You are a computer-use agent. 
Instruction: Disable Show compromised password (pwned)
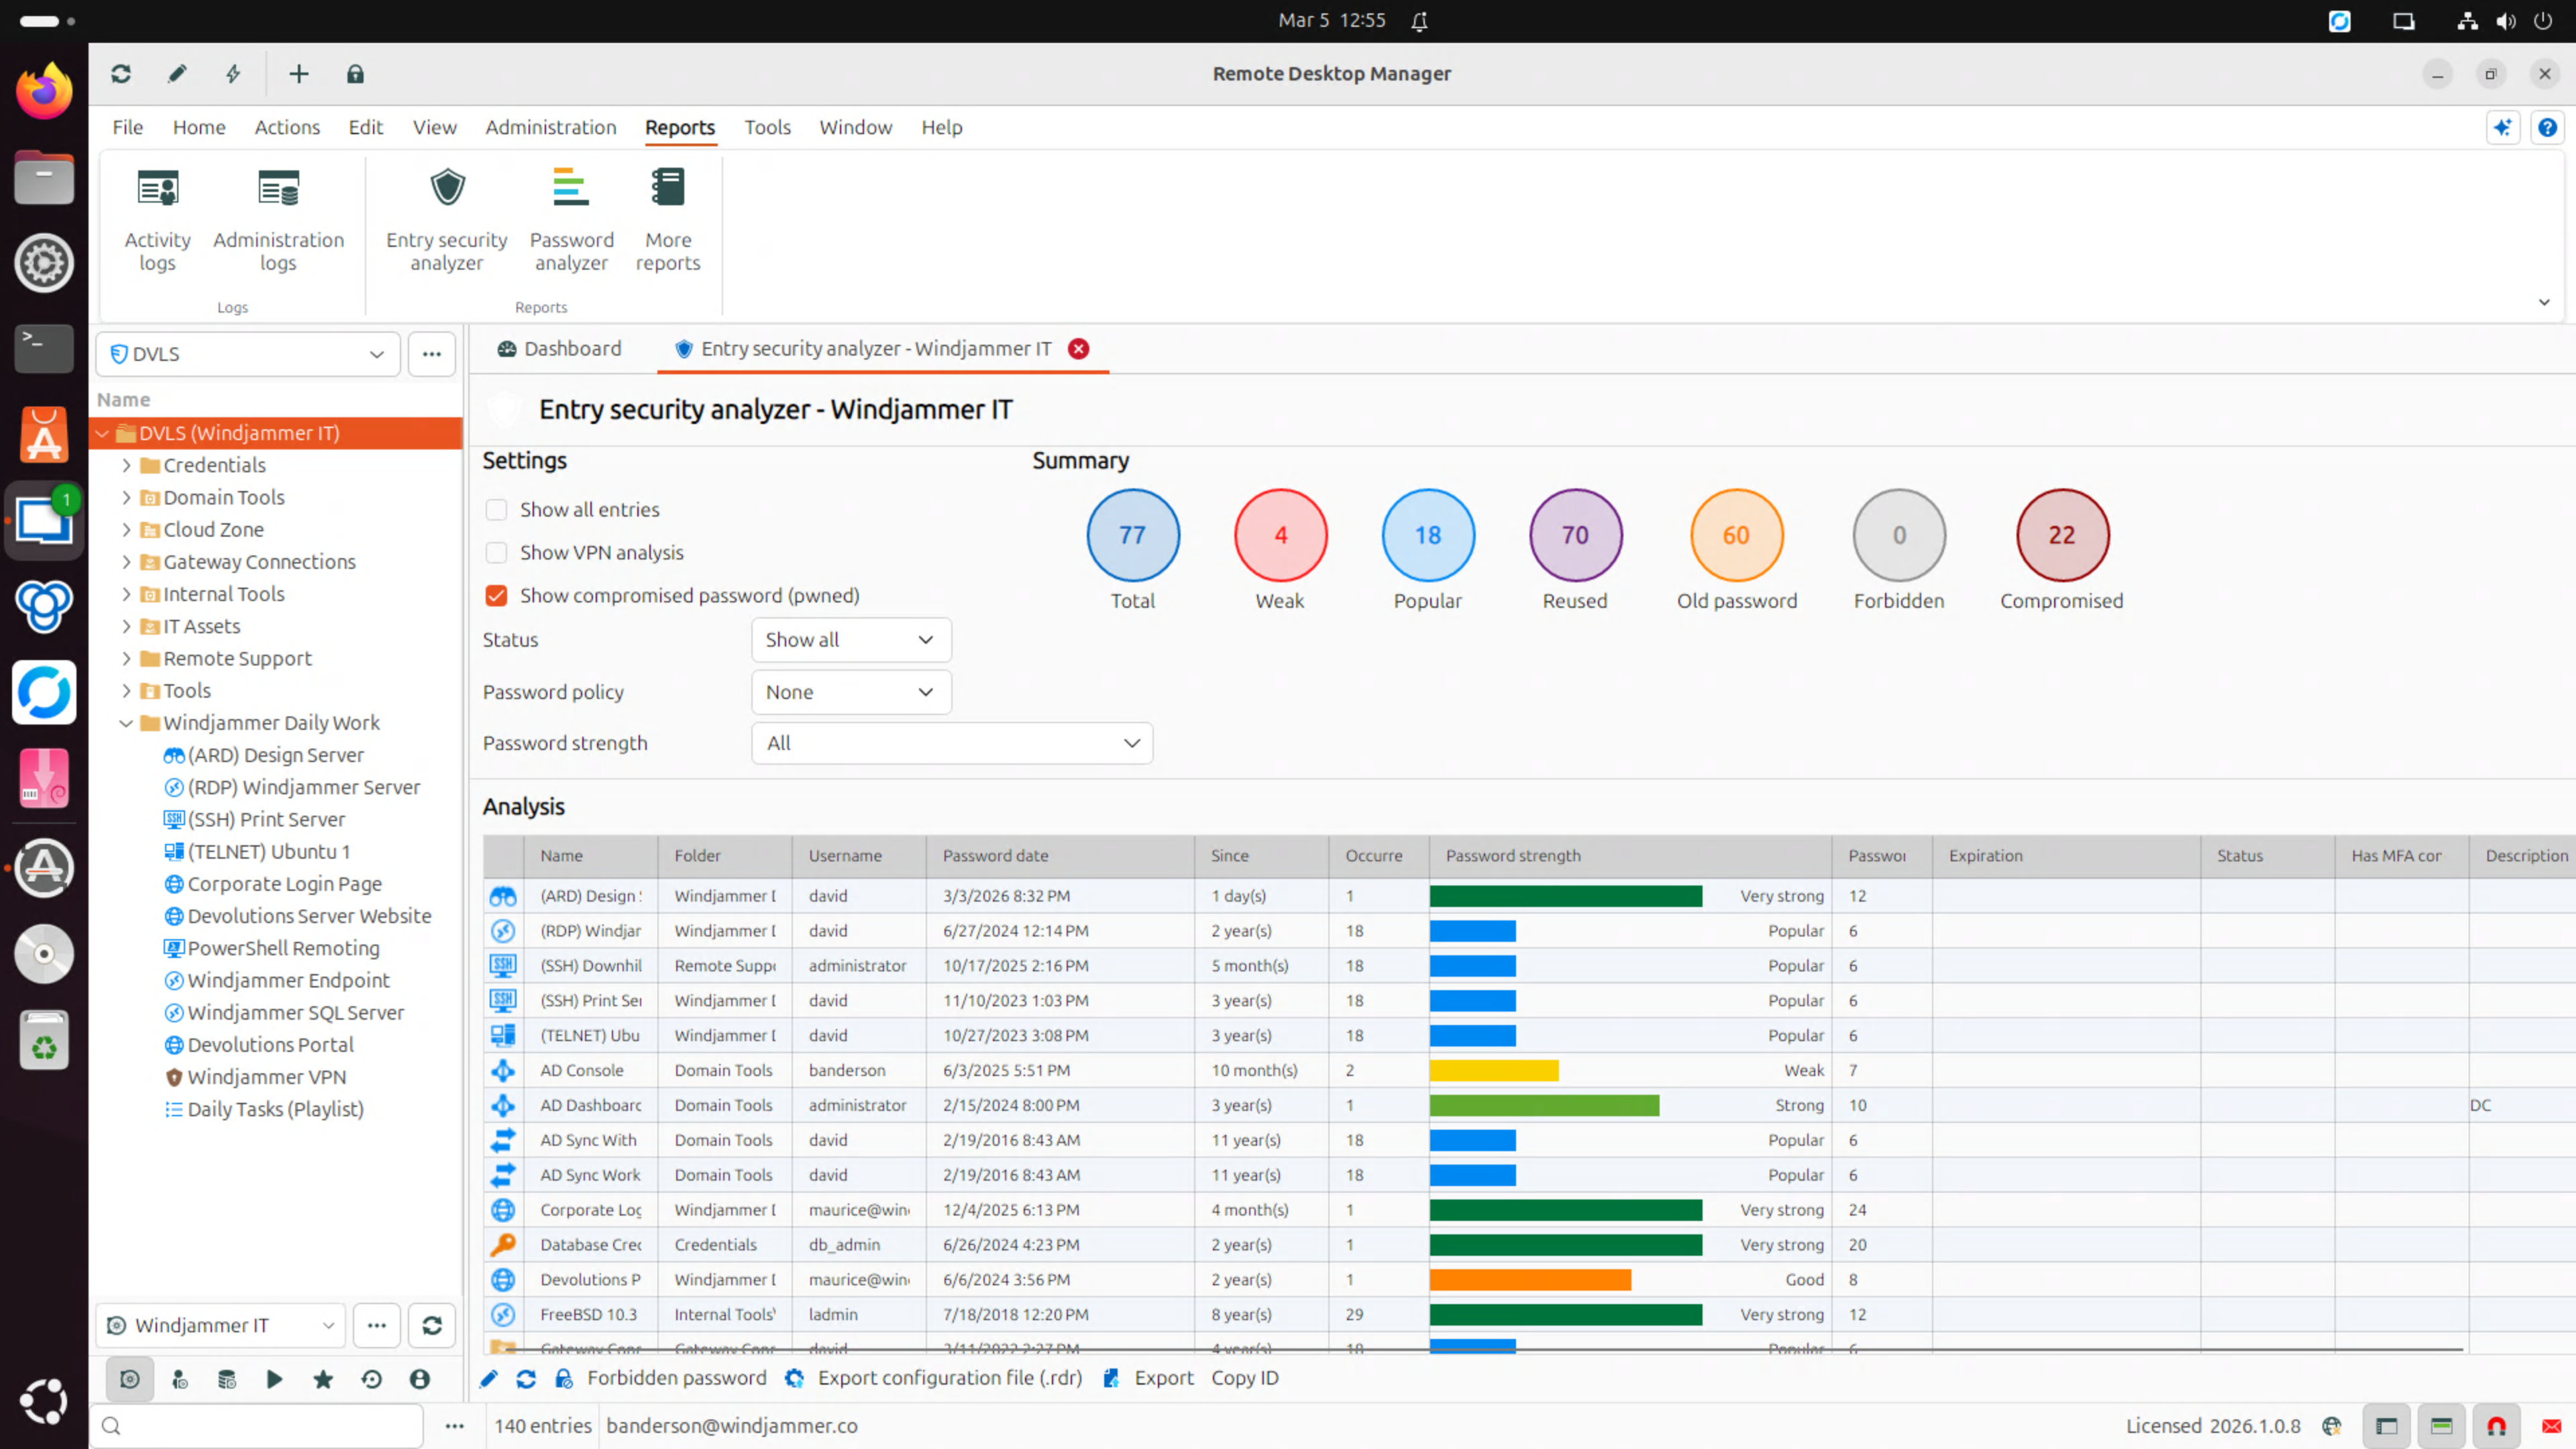point(496,595)
